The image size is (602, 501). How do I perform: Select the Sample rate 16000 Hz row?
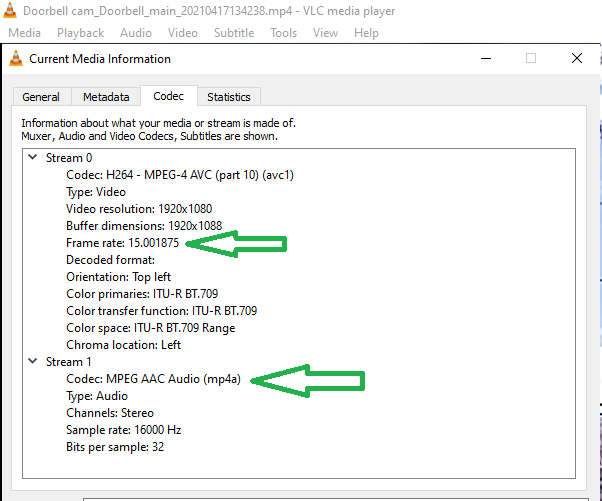coord(124,430)
